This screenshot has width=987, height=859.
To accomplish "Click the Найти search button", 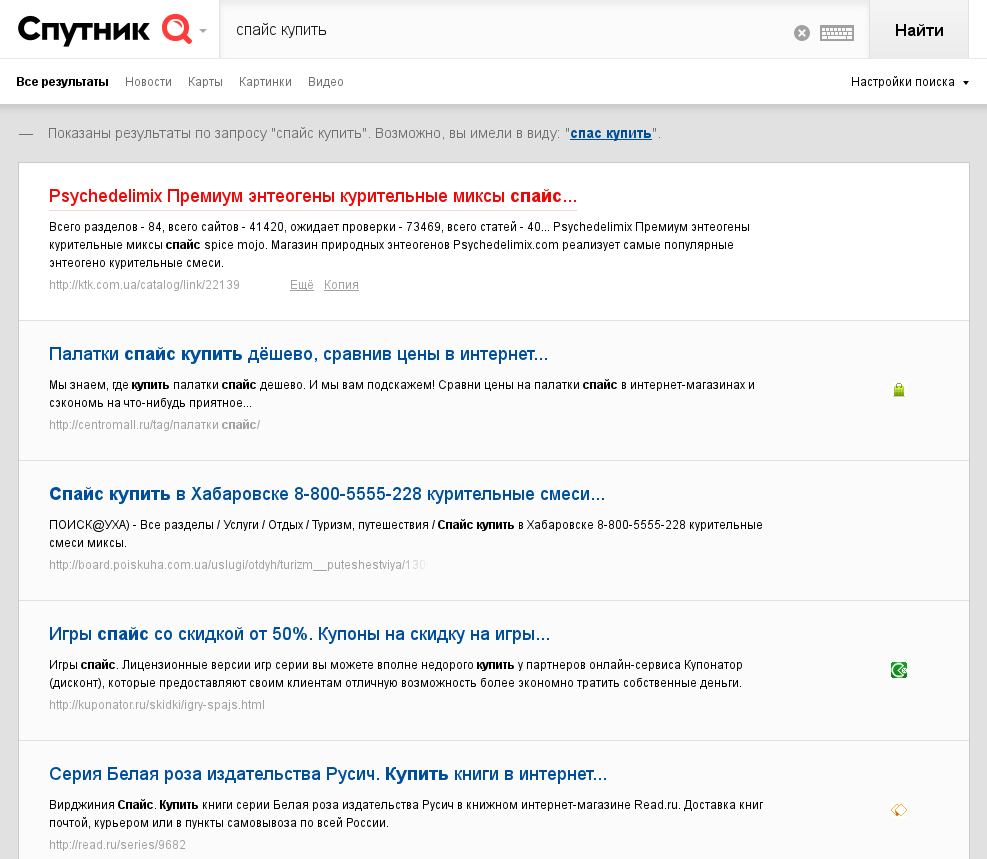I will coord(918,30).
